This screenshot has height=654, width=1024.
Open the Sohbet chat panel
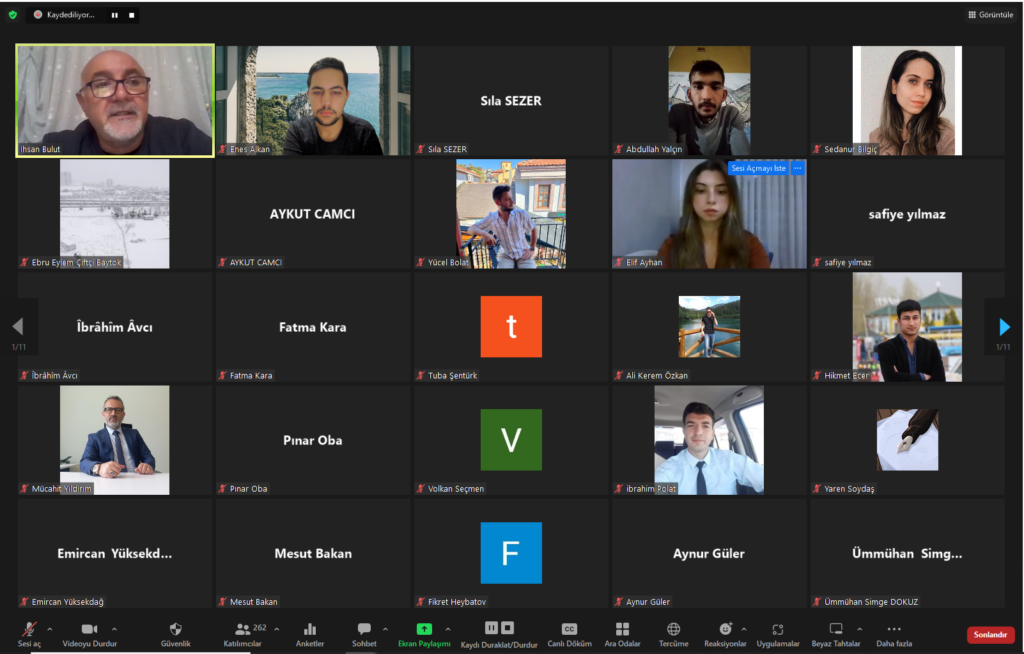click(x=364, y=630)
